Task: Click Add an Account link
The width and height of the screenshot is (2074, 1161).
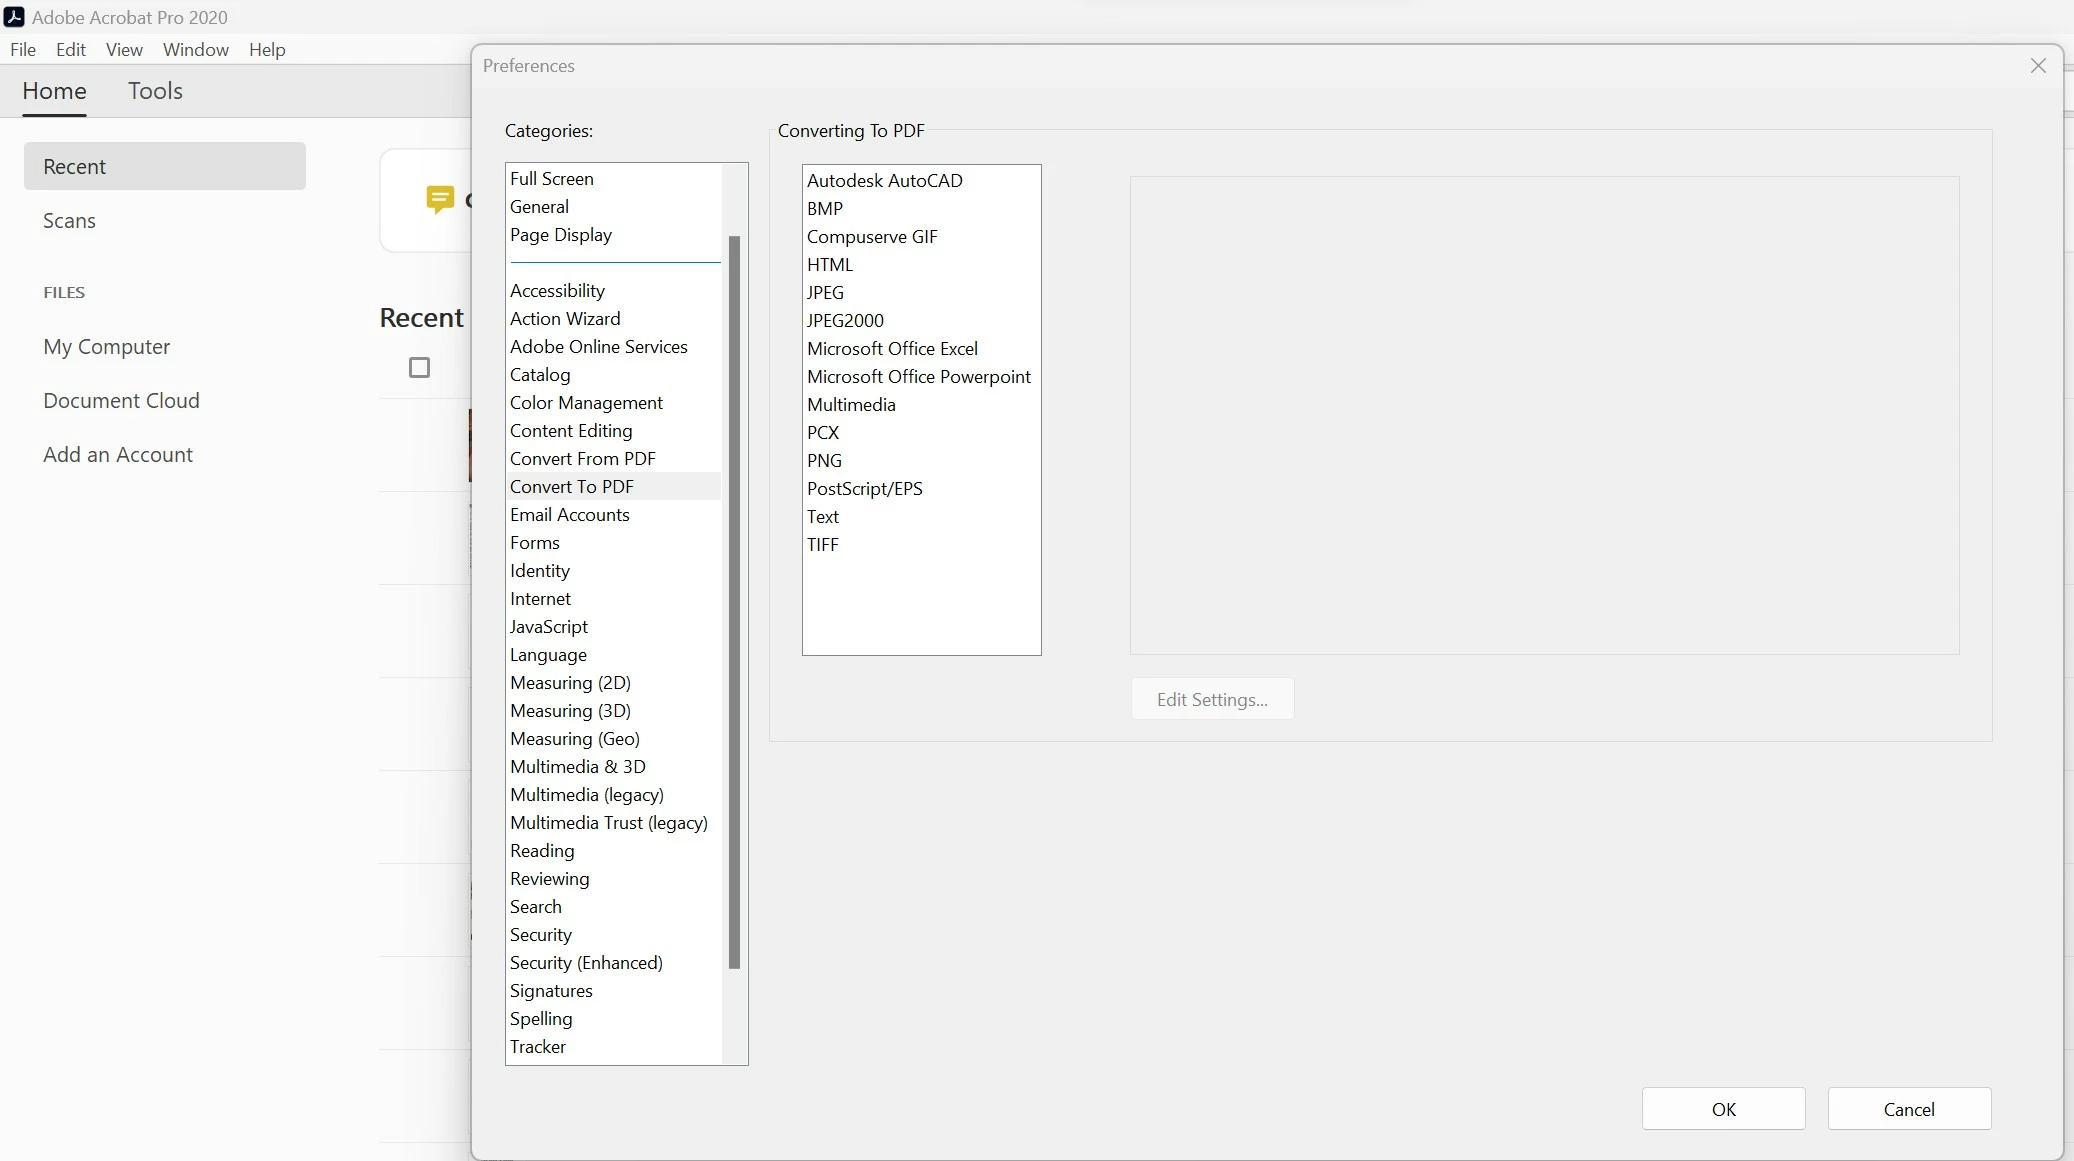Action: [x=118, y=455]
